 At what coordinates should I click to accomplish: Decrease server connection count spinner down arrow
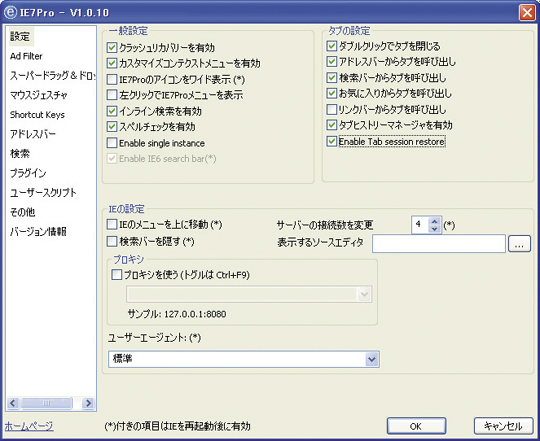[435, 229]
